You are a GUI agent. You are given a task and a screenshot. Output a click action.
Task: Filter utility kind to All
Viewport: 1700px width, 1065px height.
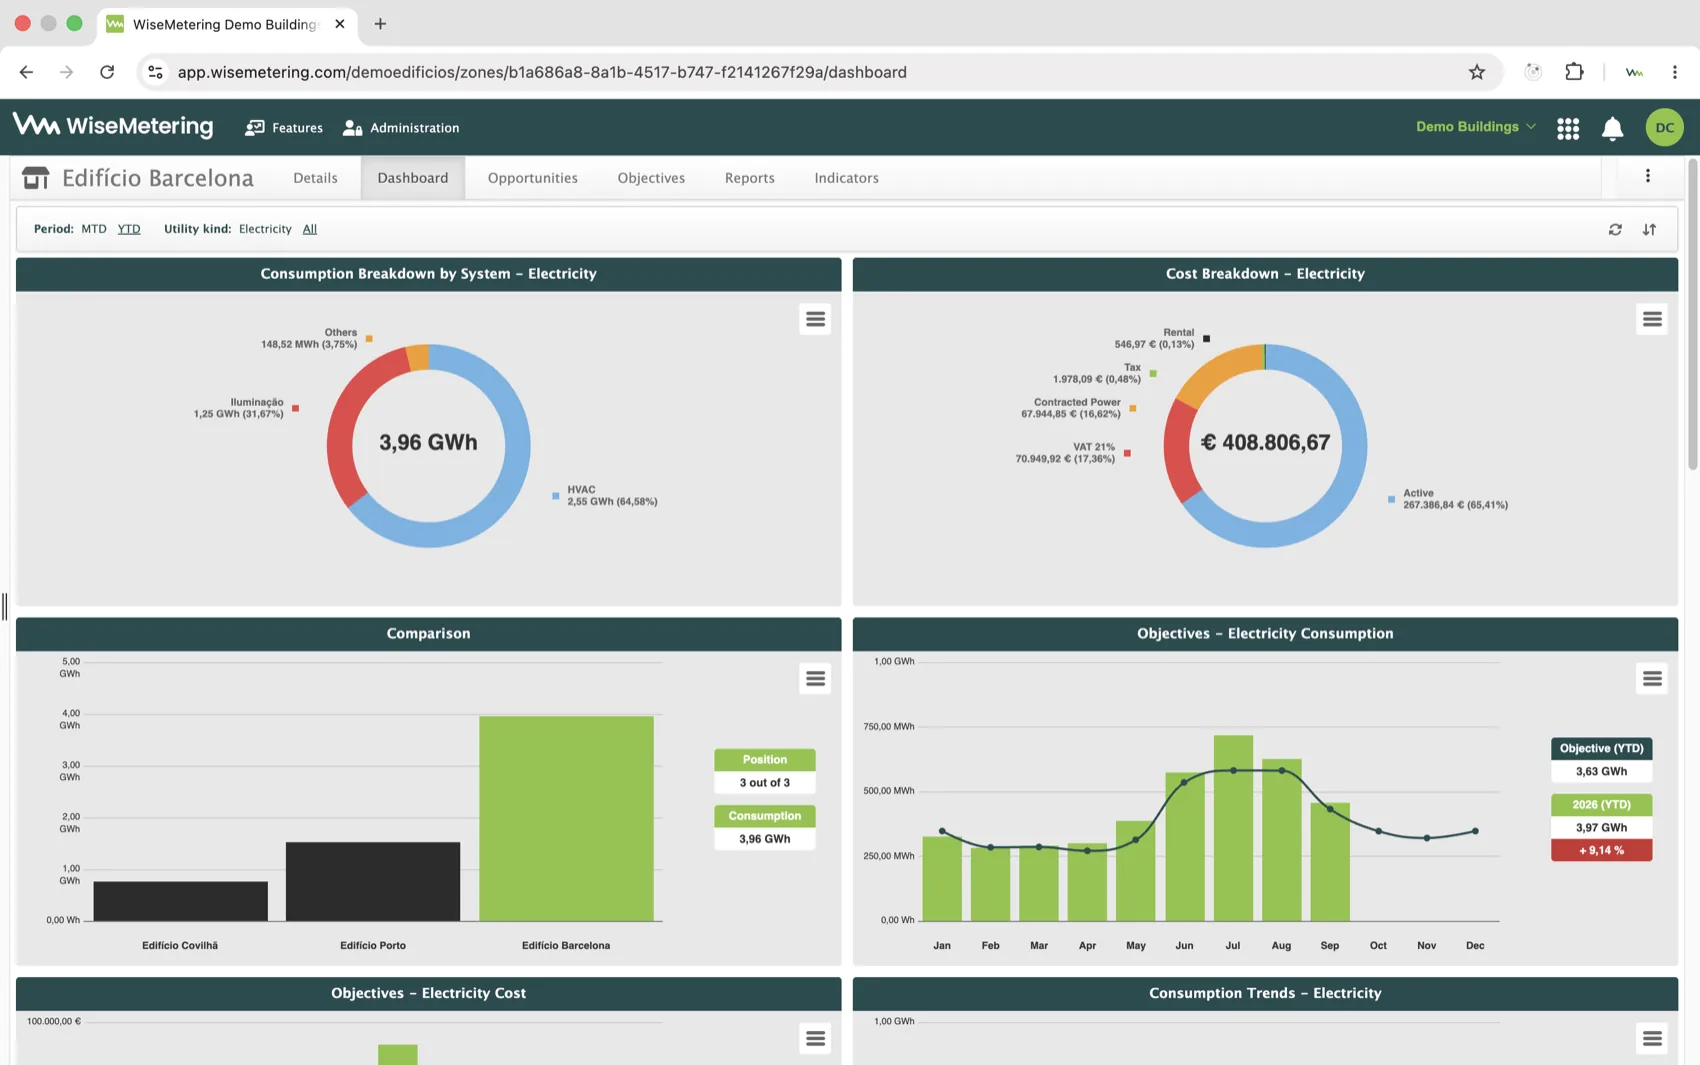pyautogui.click(x=310, y=229)
